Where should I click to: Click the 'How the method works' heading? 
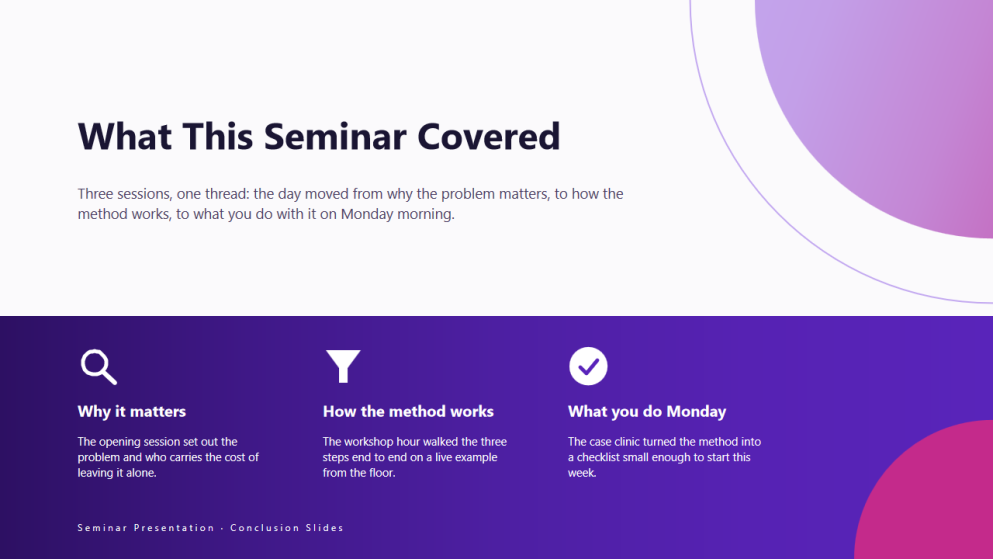pyautogui.click(x=408, y=411)
